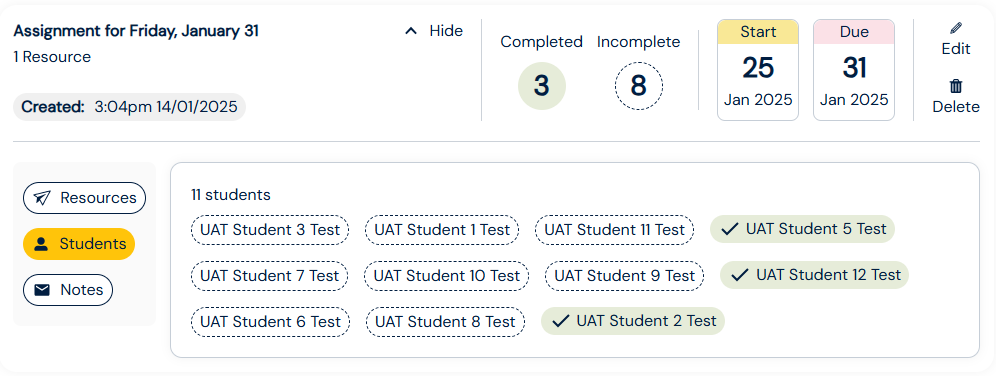This screenshot has width=996, height=376.
Task: Click the trash can Delete icon
Action: pos(956,86)
